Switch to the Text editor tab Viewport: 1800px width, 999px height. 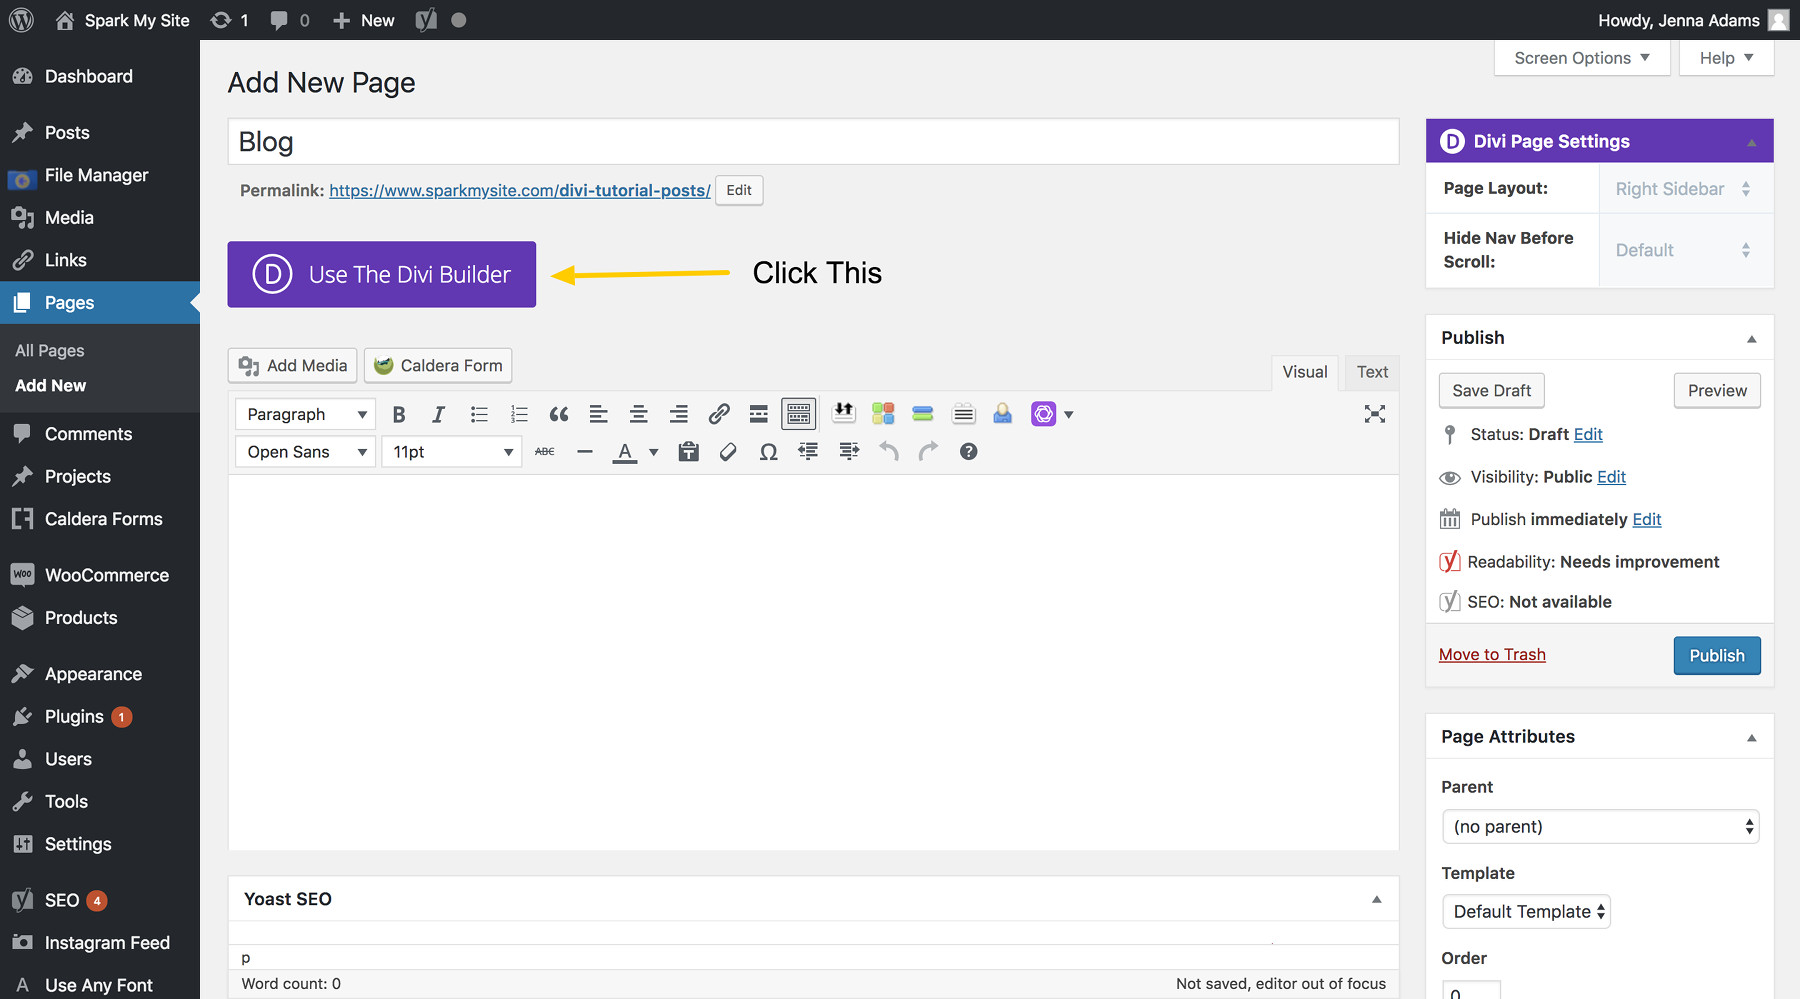(x=1372, y=372)
